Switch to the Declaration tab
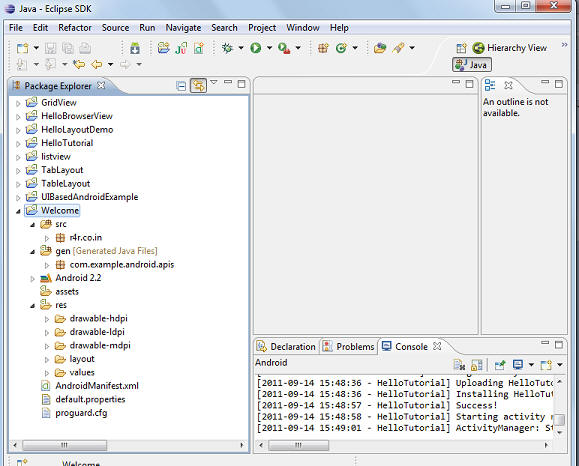This screenshot has width=579, height=466. (x=286, y=346)
